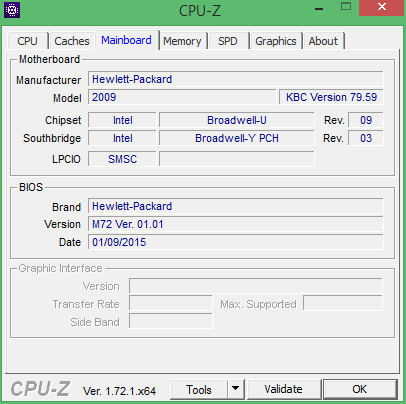Viewport: 406px width, 404px height.
Task: Go to the Memory tab
Action: 182,41
